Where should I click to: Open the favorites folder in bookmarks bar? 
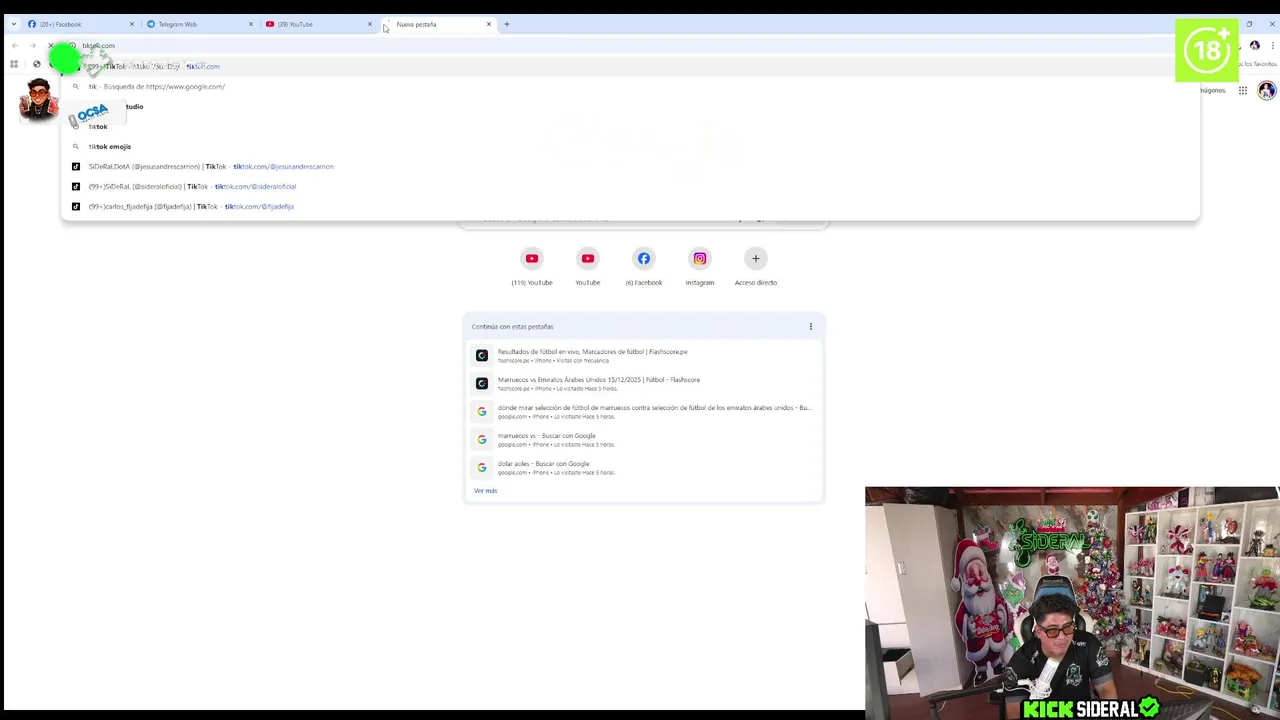1258,64
